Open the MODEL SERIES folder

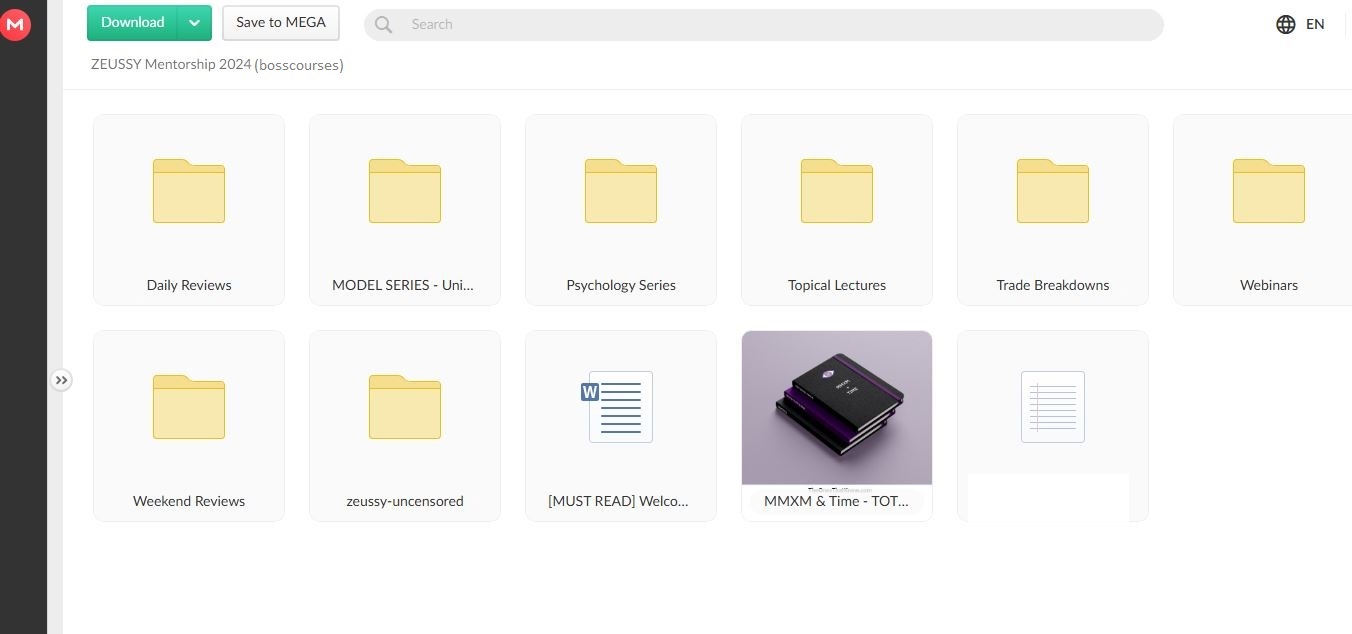[405, 209]
